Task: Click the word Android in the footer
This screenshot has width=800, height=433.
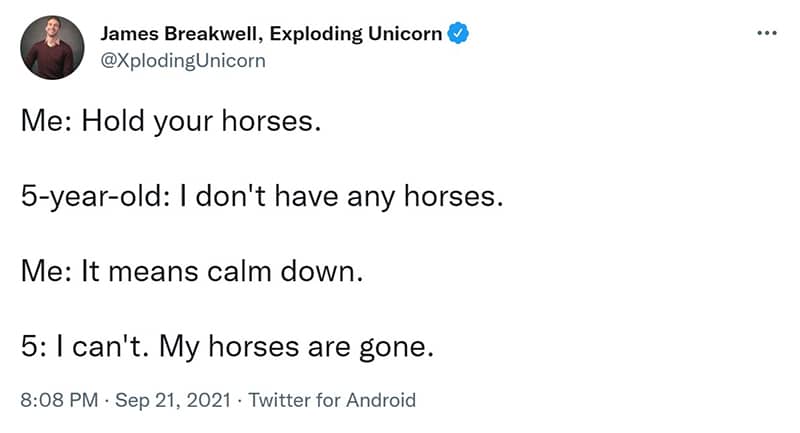Action: [381, 400]
